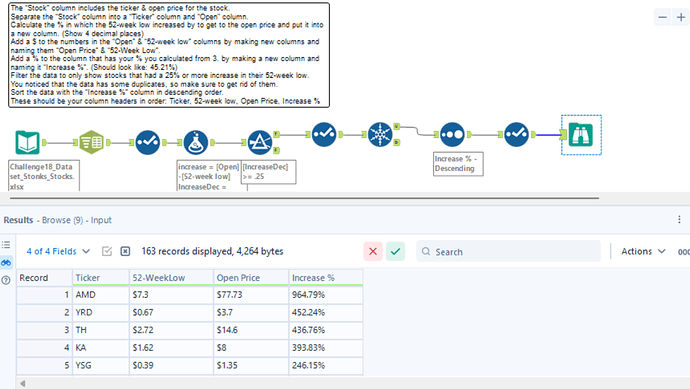
Task: Select the last Select tool before Browse
Action: [x=516, y=134]
